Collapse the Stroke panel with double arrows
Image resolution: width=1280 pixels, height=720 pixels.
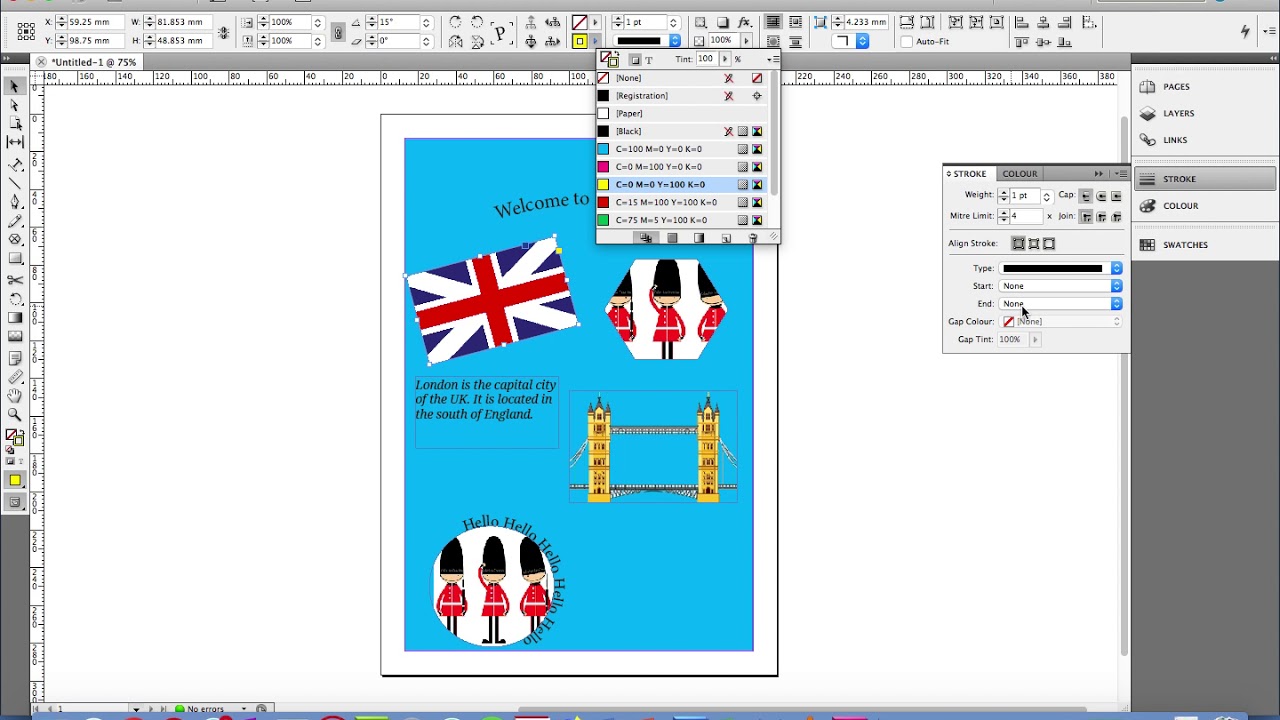(x=1098, y=174)
